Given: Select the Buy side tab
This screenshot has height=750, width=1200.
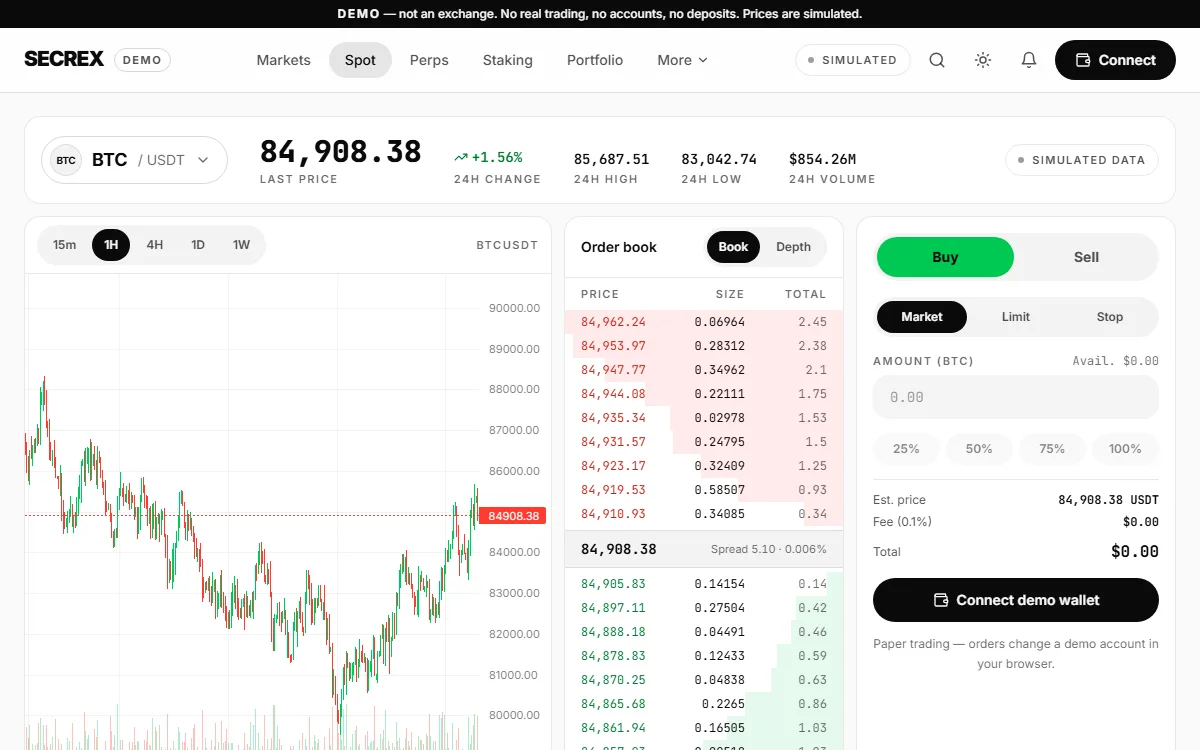Looking at the screenshot, I should (x=945, y=257).
